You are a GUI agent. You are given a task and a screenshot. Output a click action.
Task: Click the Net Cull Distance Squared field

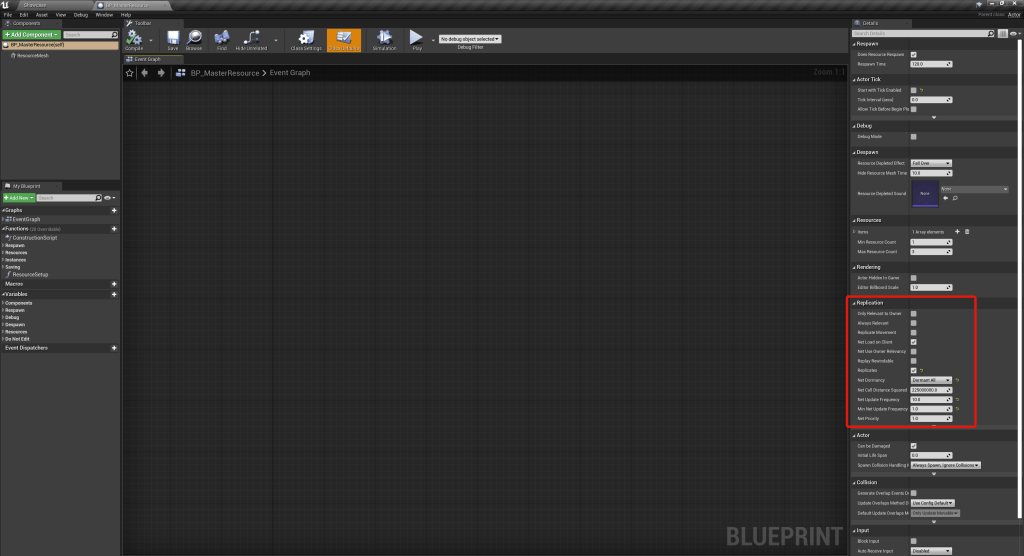pyautogui.click(x=931, y=390)
